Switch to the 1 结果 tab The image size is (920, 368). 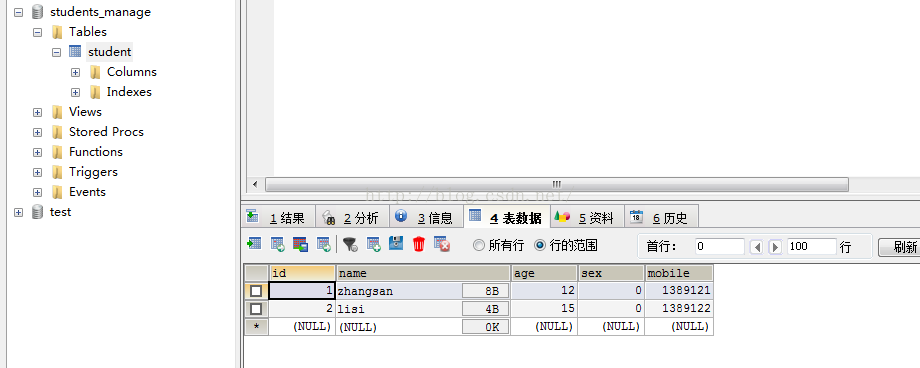coord(278,217)
